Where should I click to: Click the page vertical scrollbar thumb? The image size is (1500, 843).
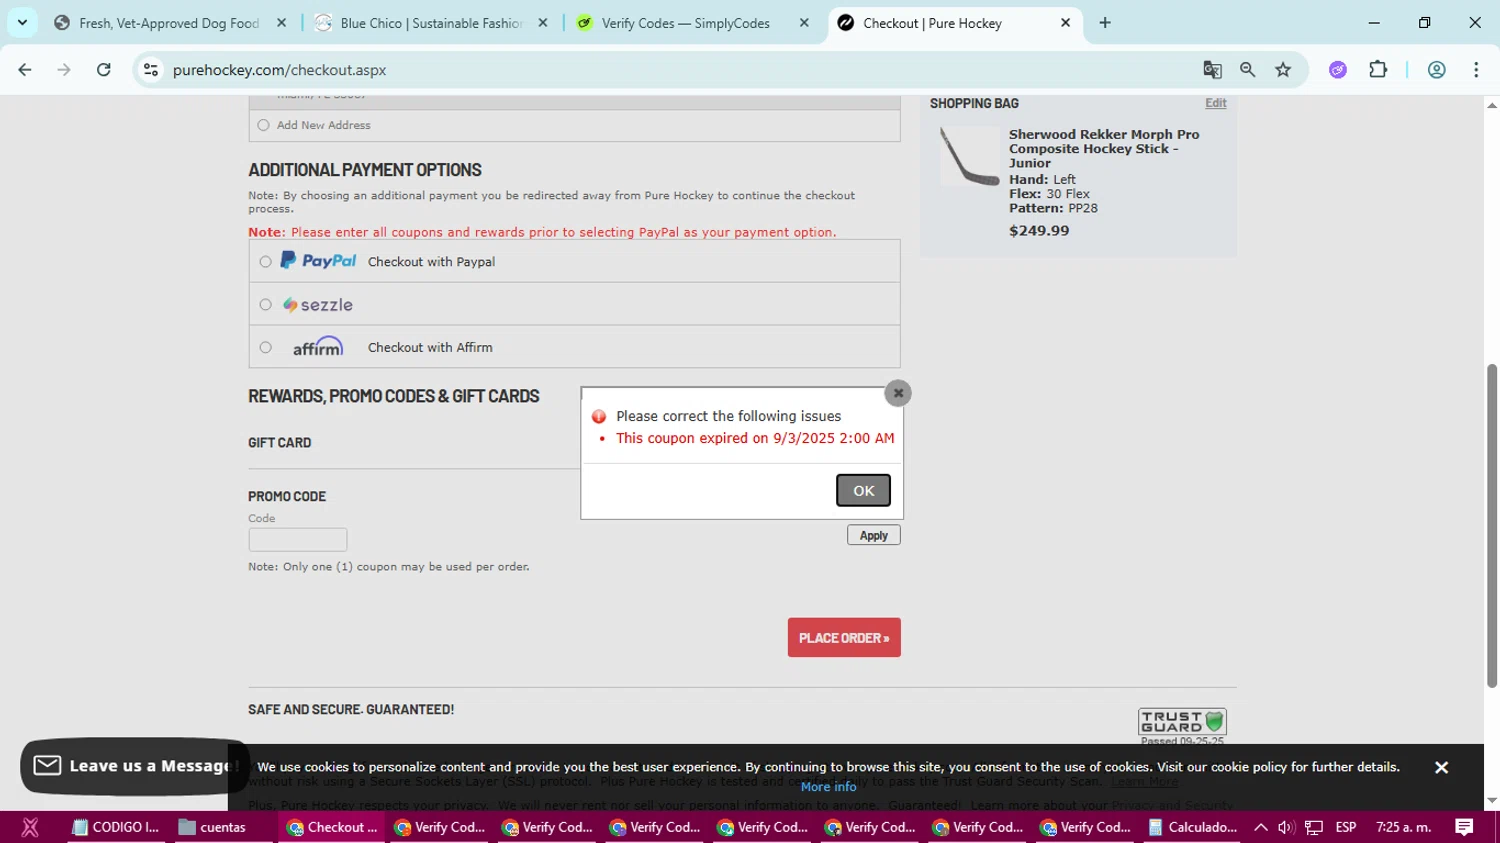(1492, 525)
